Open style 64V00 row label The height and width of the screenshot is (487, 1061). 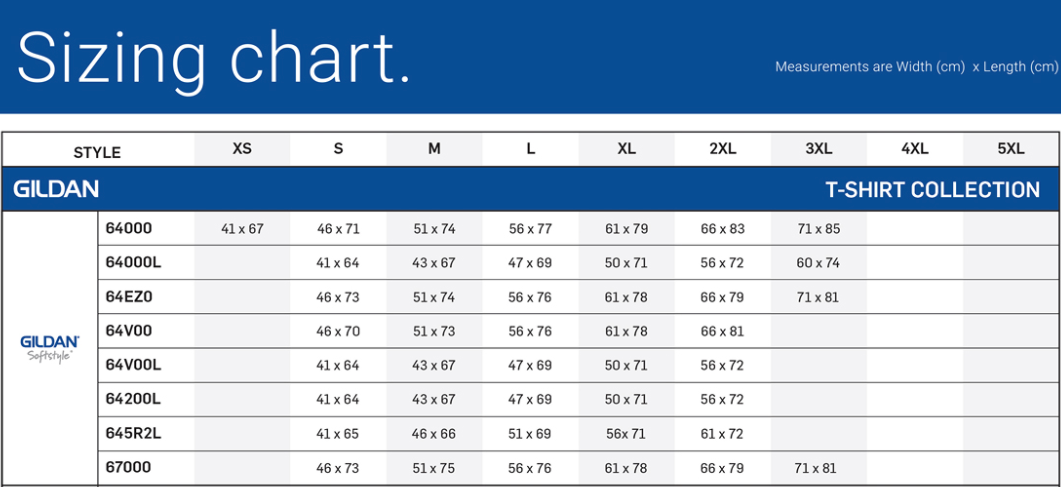point(129,330)
